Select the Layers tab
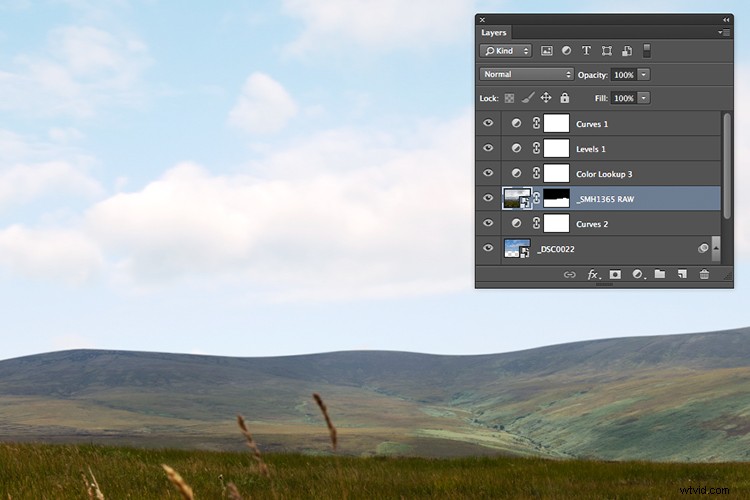Image resolution: width=750 pixels, height=500 pixels. tap(494, 33)
